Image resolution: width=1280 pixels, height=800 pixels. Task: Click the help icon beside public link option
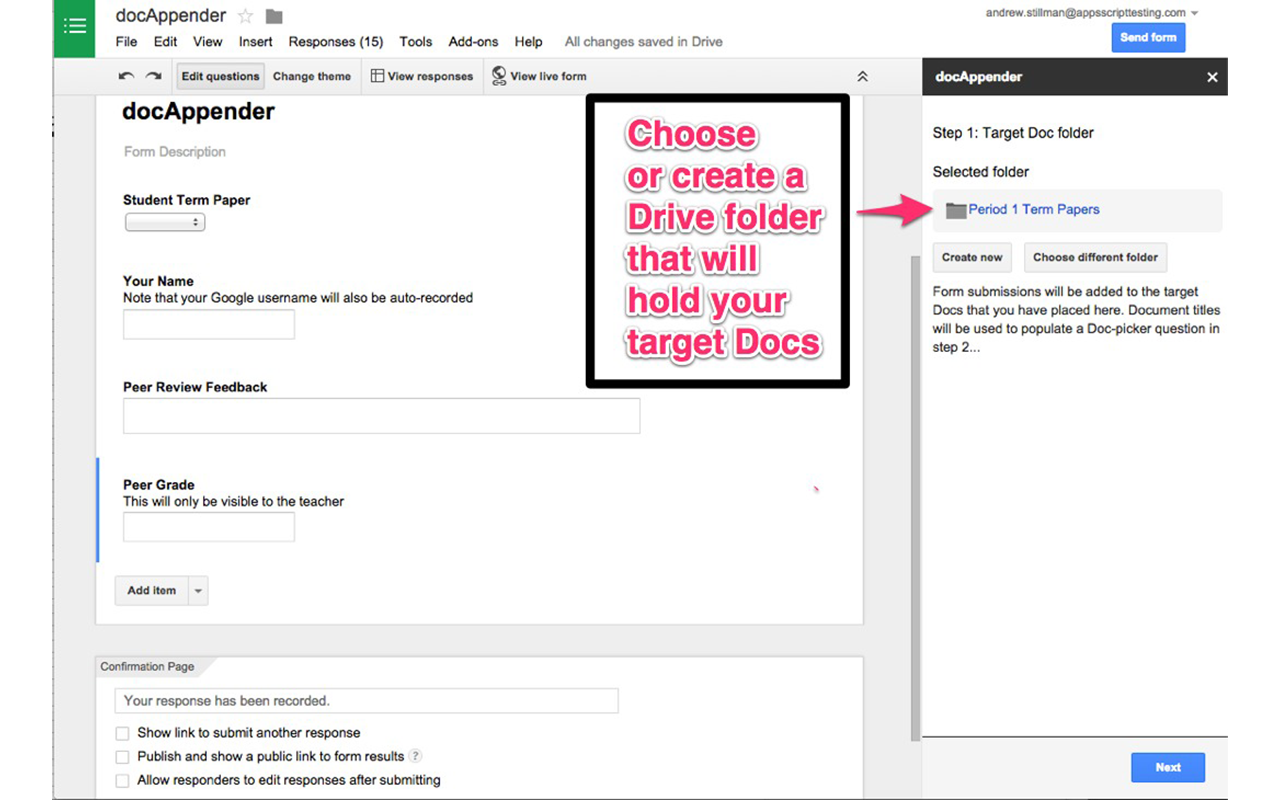[x=416, y=756]
